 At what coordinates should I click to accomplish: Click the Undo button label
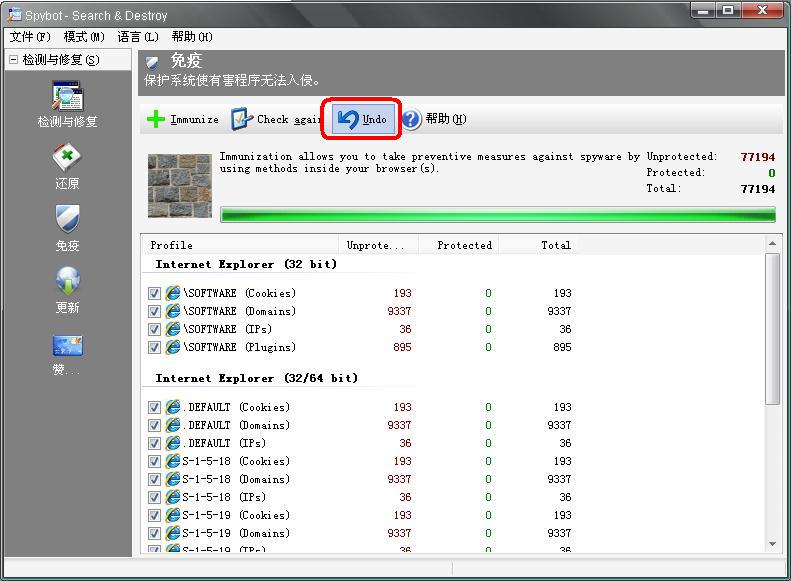coord(374,120)
